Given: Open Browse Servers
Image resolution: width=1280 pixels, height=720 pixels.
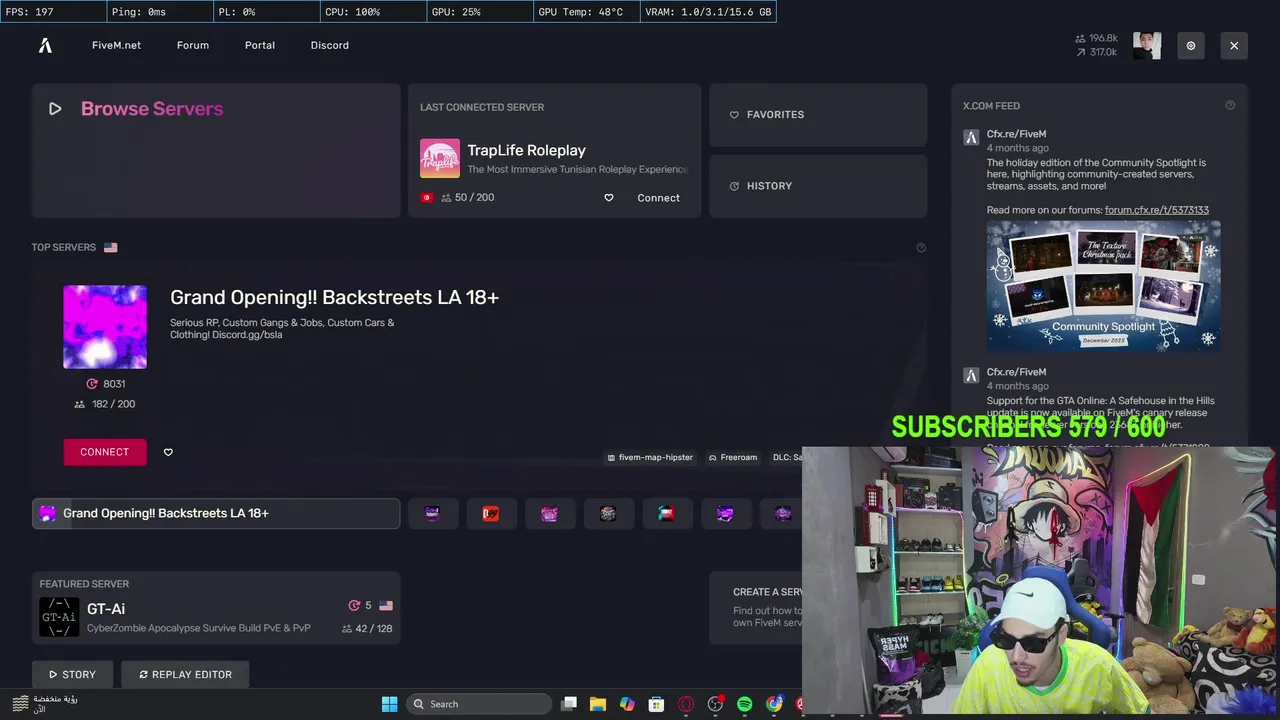Looking at the screenshot, I should coord(216,151).
